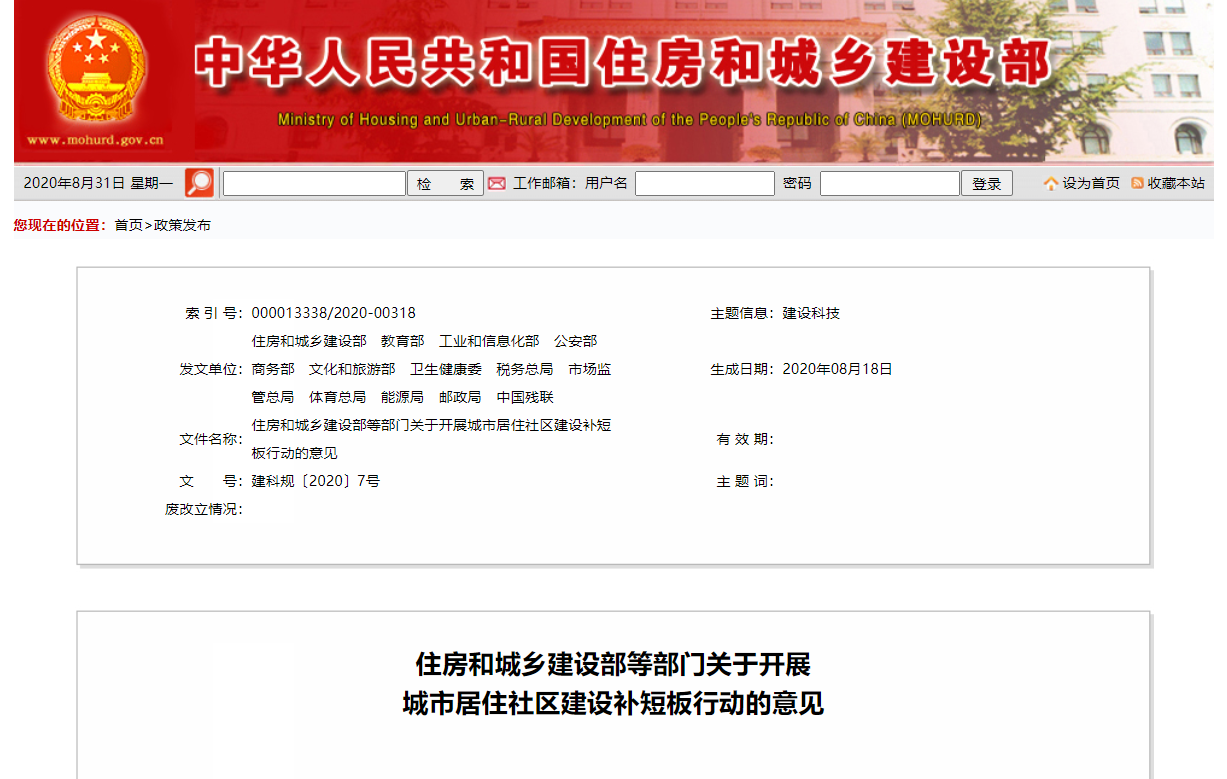The height and width of the screenshot is (779, 1227).
Task: Click the 主题词 label
Action: 745,481
